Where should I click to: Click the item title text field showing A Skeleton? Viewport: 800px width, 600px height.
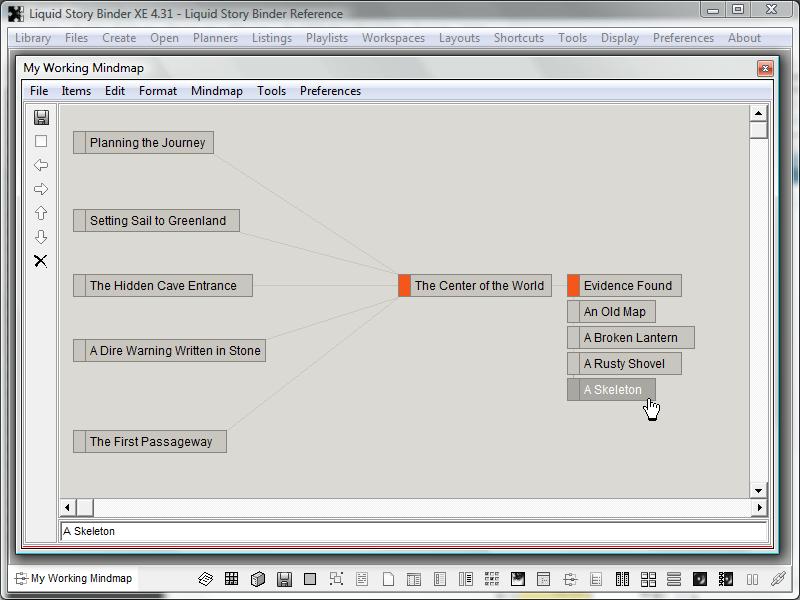pos(413,532)
